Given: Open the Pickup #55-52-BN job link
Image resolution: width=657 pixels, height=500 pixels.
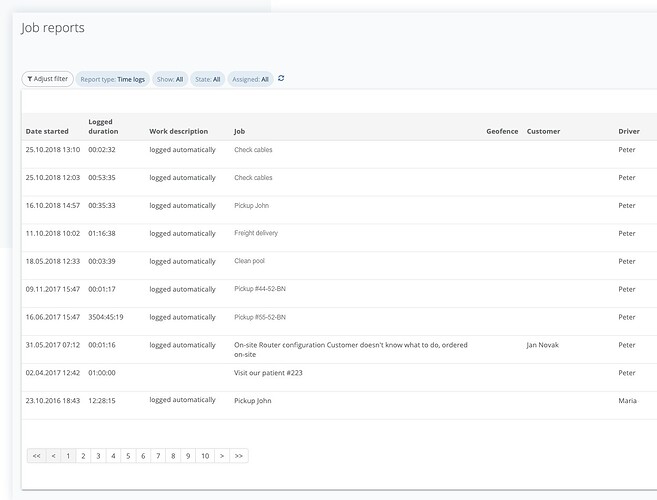Looking at the screenshot, I should pyautogui.click(x=260, y=317).
